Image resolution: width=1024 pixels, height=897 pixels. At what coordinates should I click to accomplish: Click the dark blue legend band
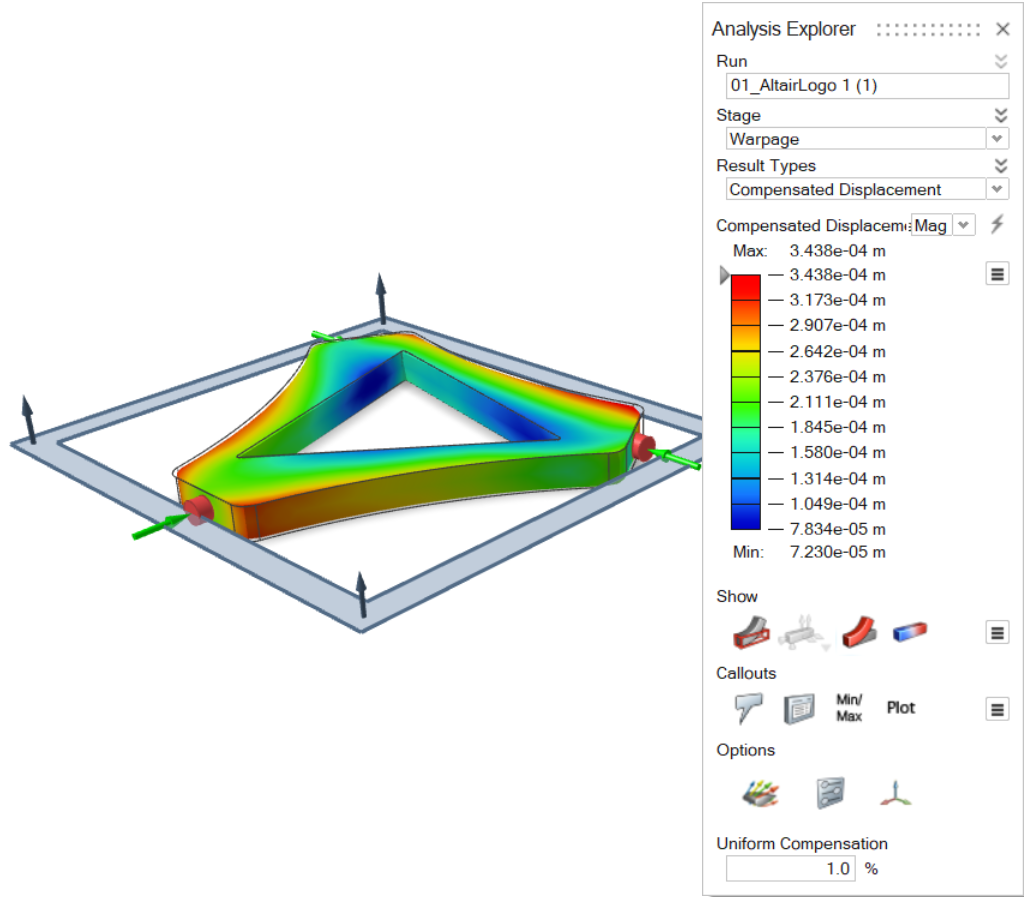[746, 516]
